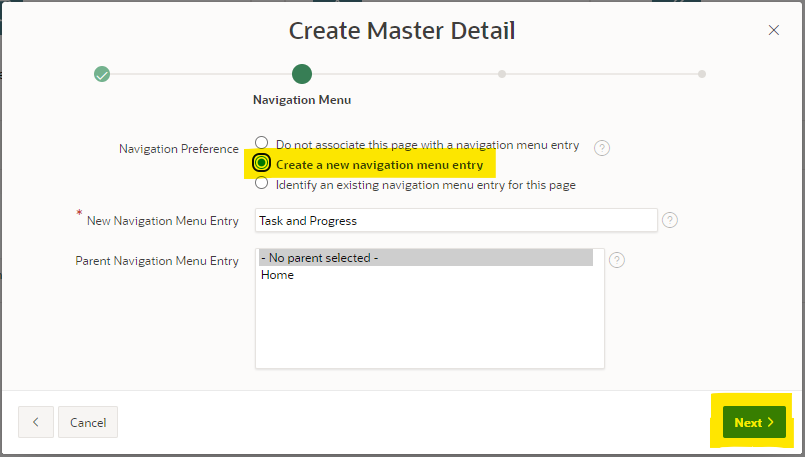The width and height of the screenshot is (805, 457).
Task: Choose 'Create a new navigation menu entry' radio
Action: coord(262,163)
